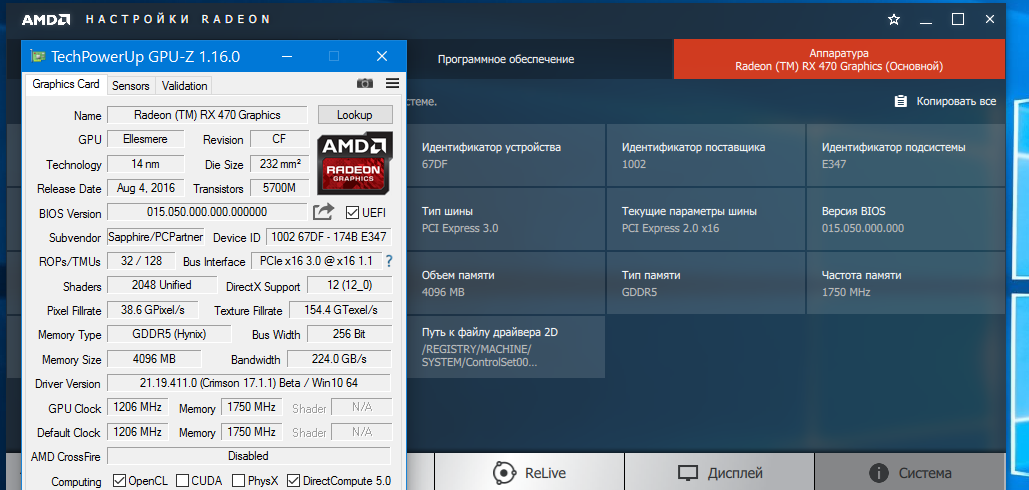Click the Тип памяти GDDR5 card

point(705,283)
